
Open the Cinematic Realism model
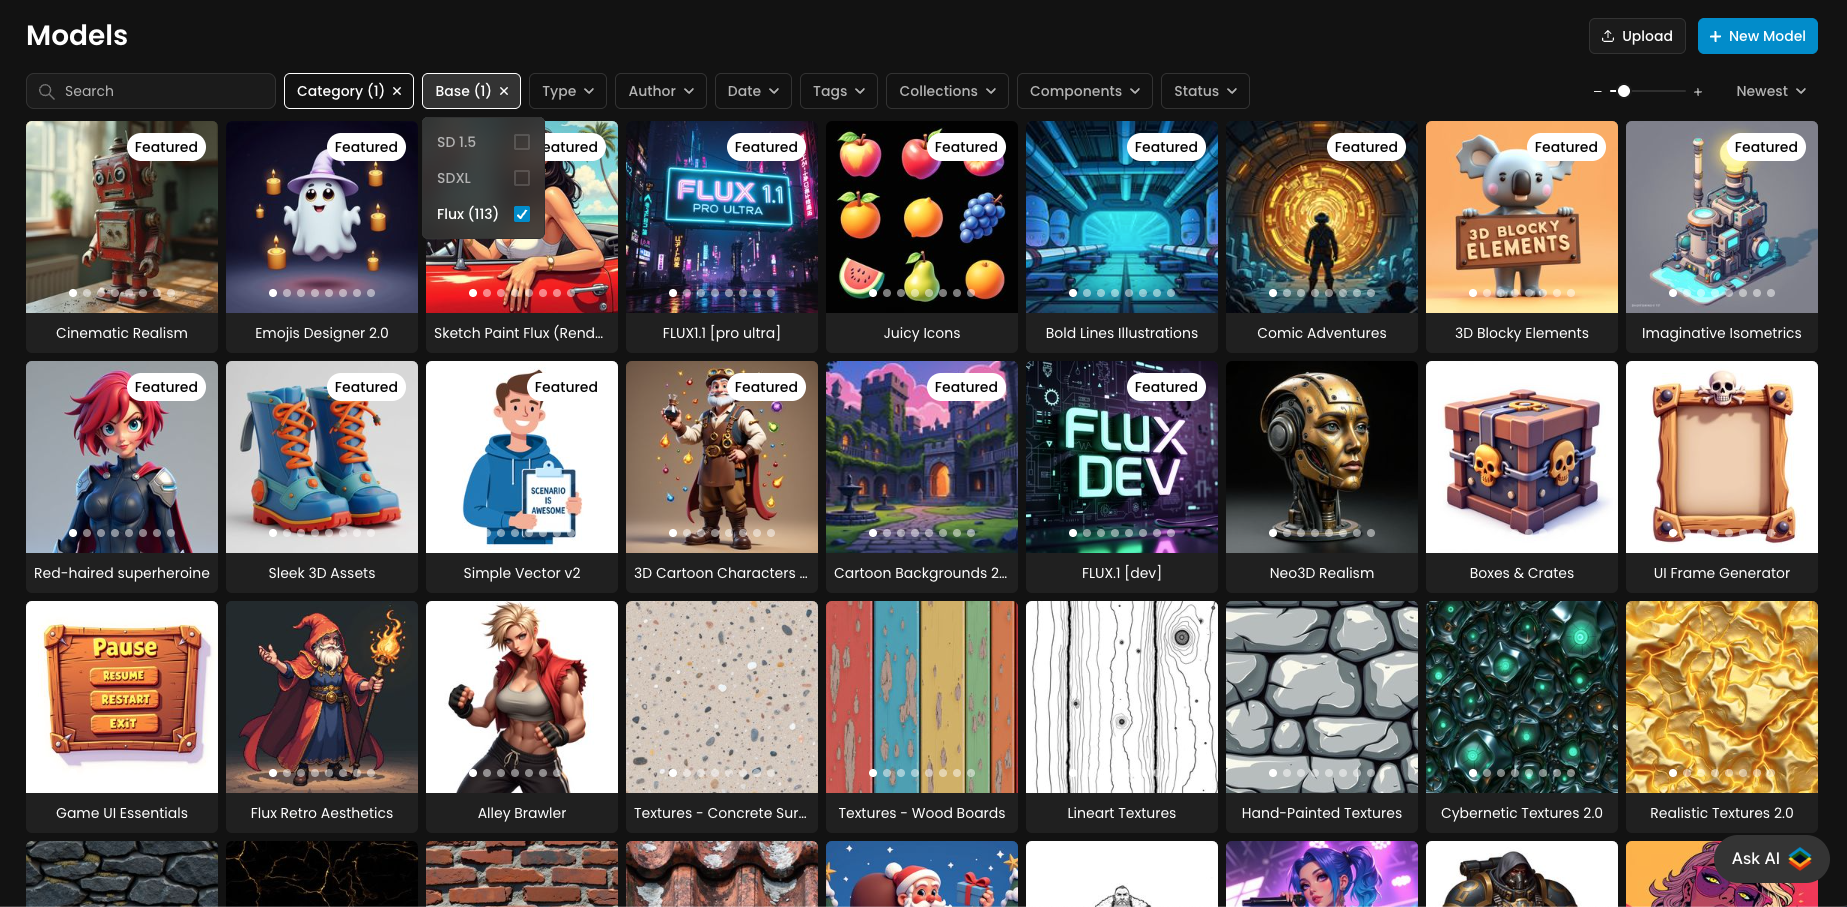[x=122, y=237]
